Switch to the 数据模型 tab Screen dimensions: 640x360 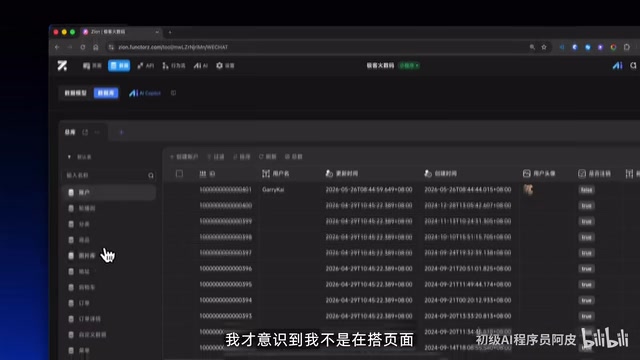pyautogui.click(x=76, y=93)
